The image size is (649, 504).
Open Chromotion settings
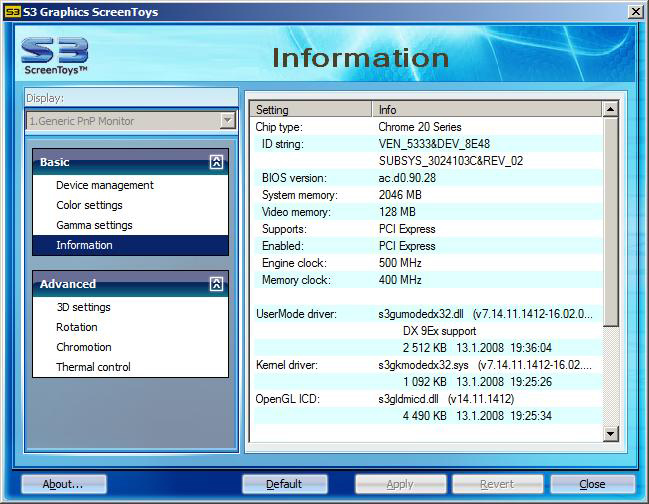click(84, 347)
